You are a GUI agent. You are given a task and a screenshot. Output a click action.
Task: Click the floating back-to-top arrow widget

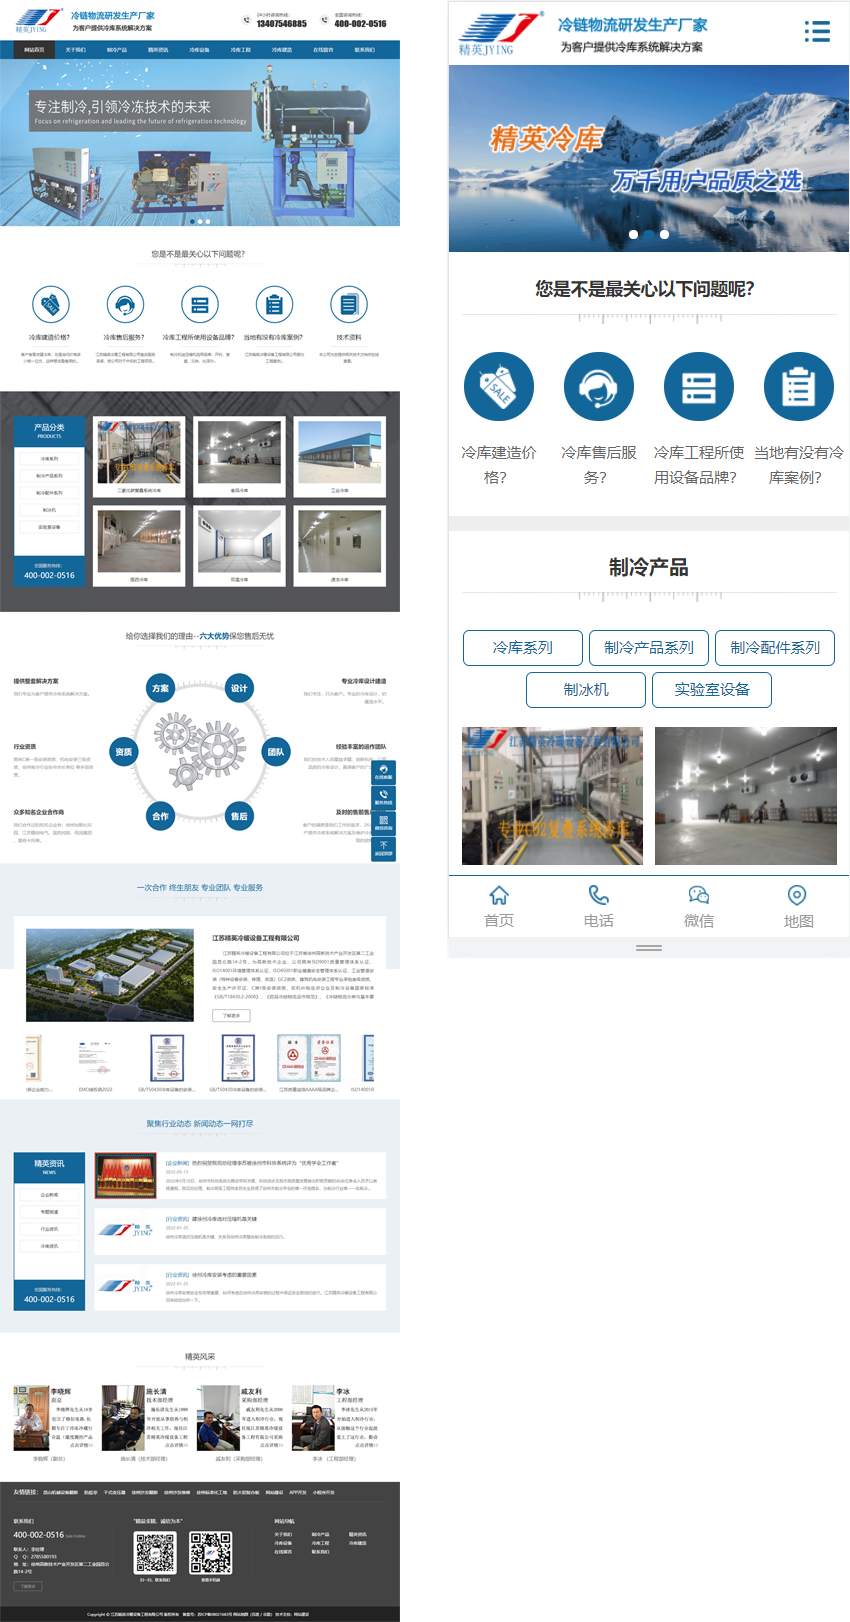(383, 849)
